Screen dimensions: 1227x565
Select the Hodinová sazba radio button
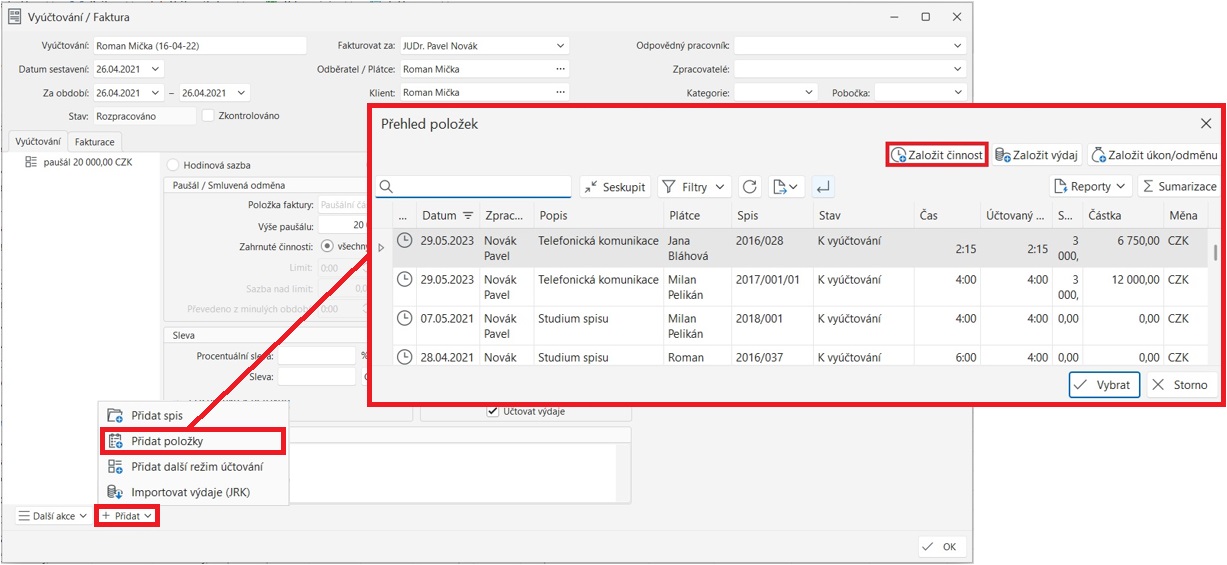(x=174, y=165)
